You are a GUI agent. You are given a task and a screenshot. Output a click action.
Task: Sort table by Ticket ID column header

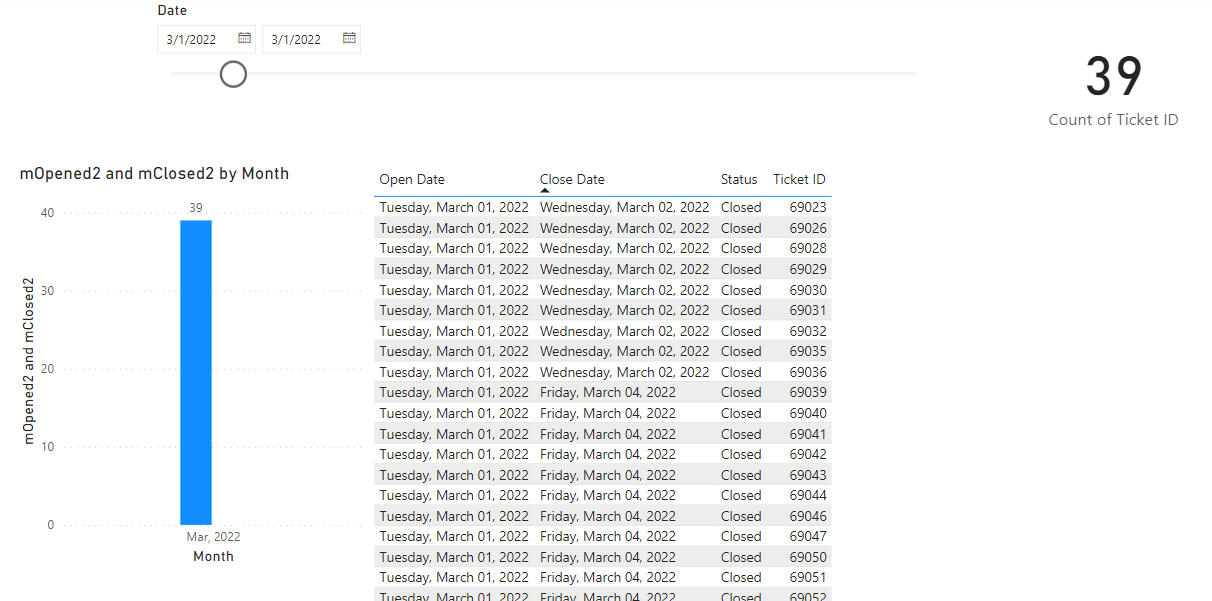[799, 180]
